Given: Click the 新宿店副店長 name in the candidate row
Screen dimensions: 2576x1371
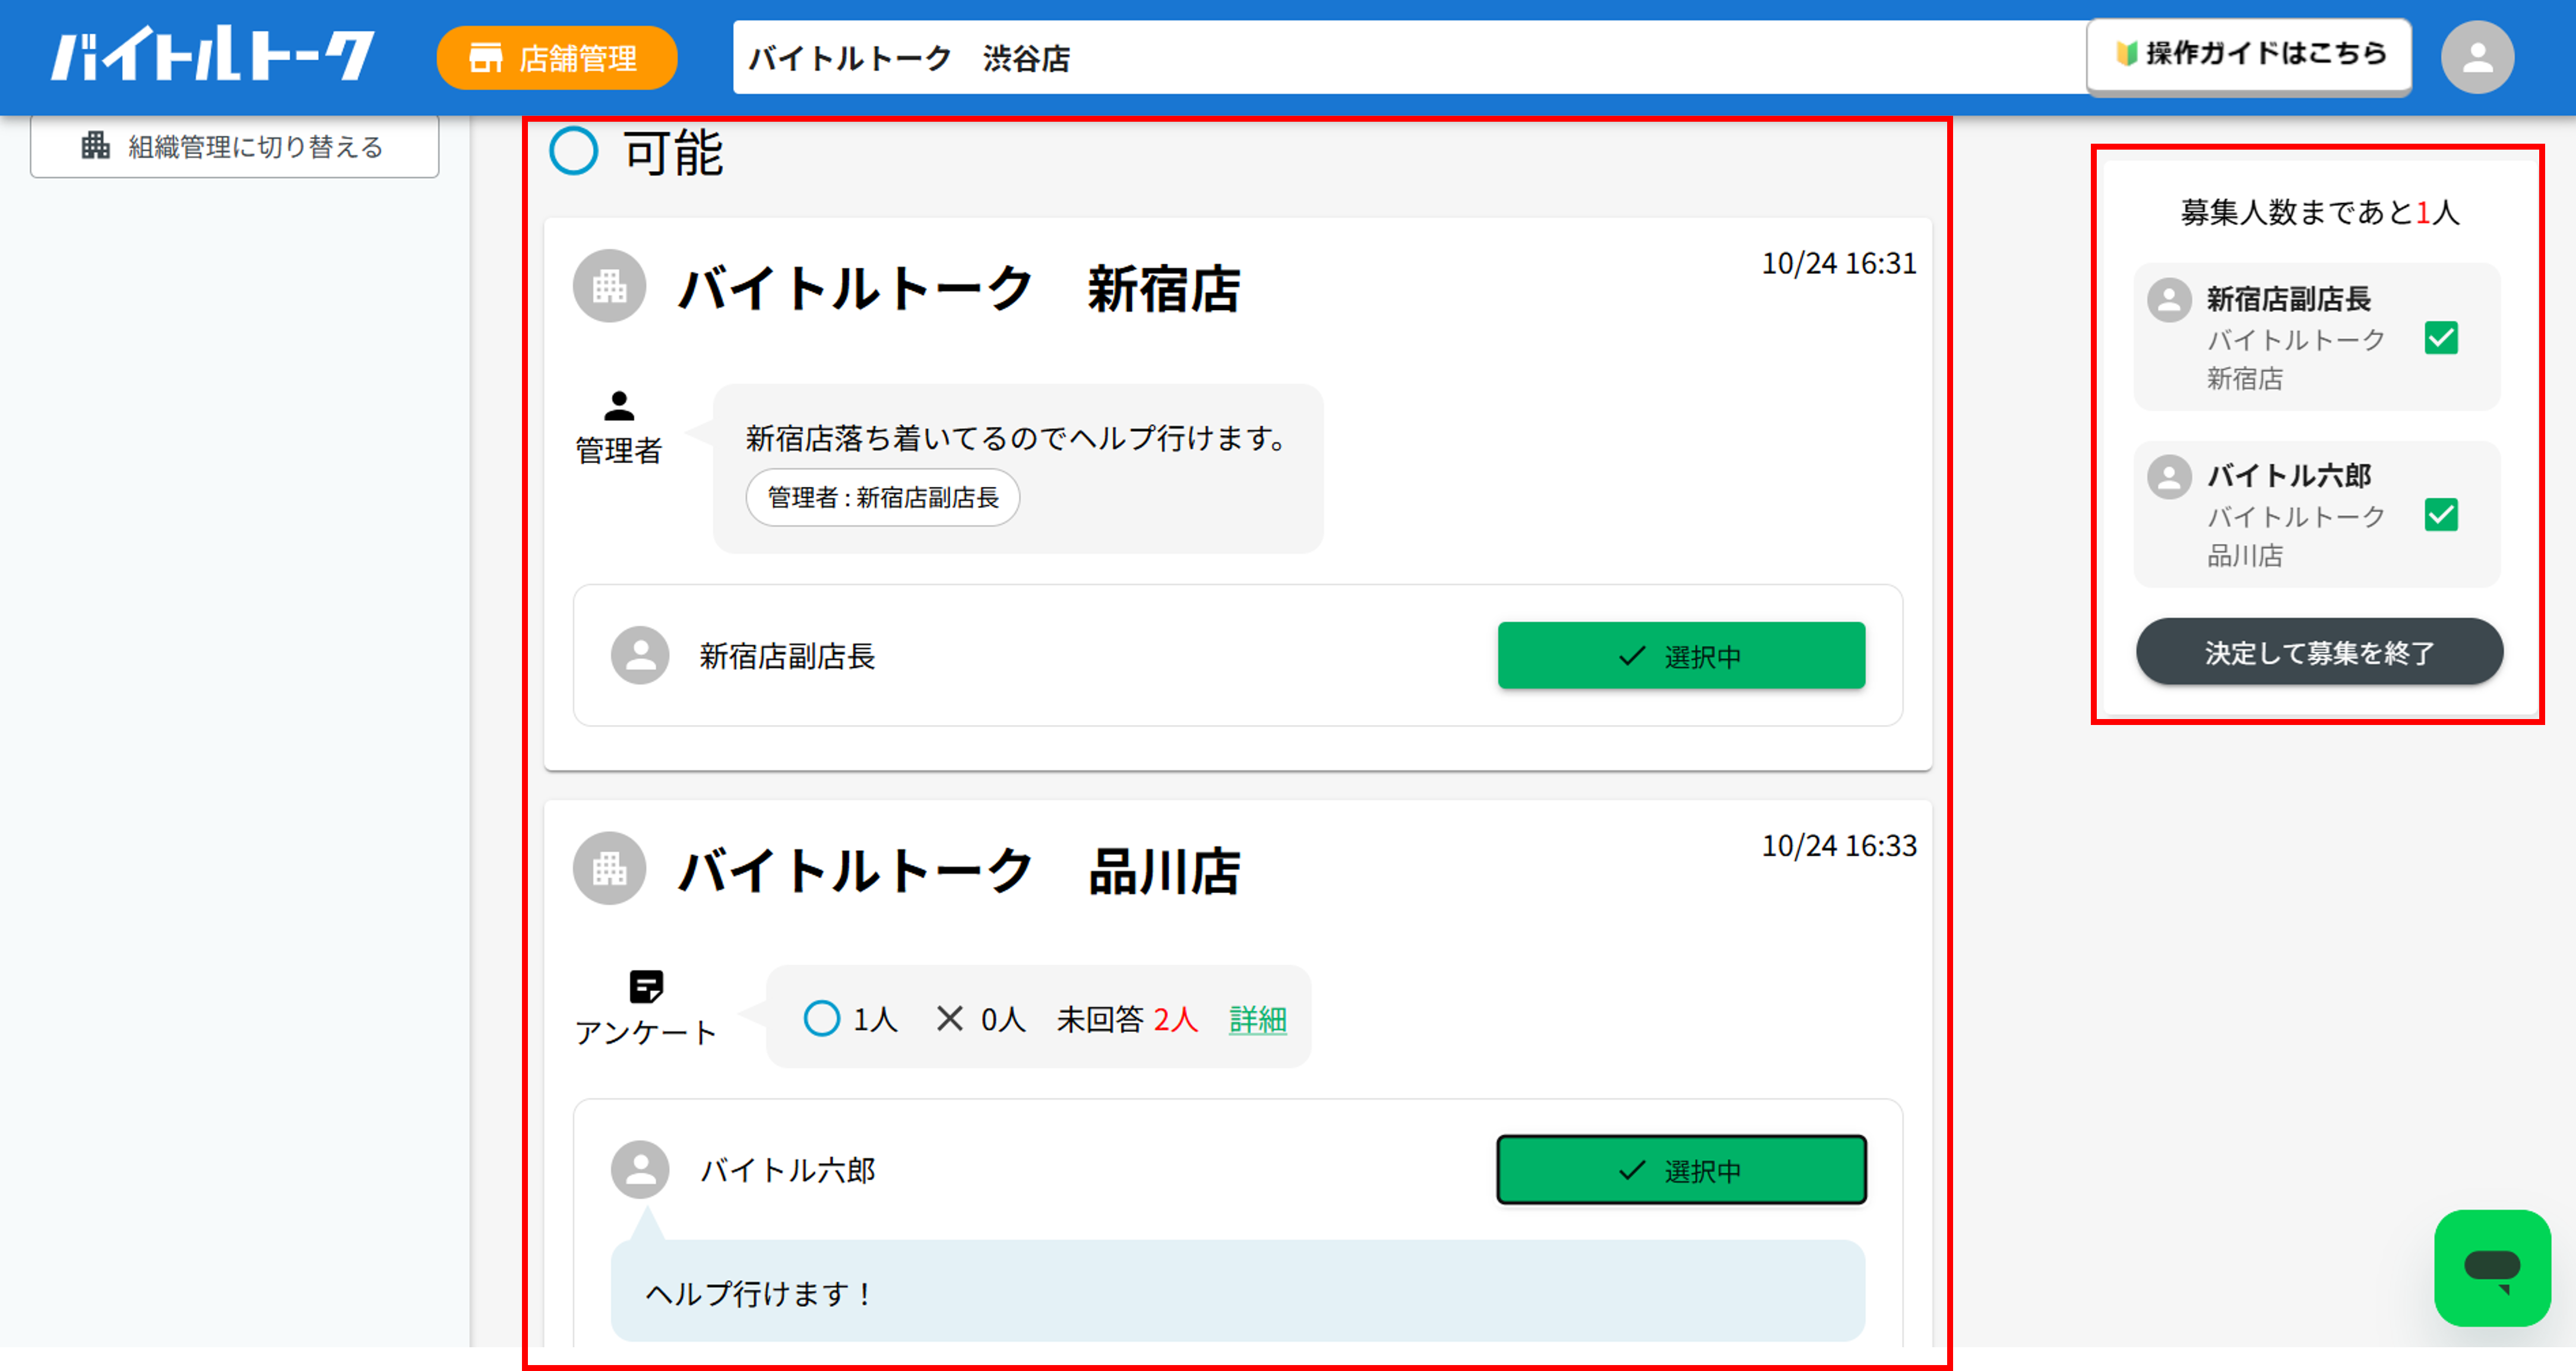Looking at the screenshot, I should [787, 657].
